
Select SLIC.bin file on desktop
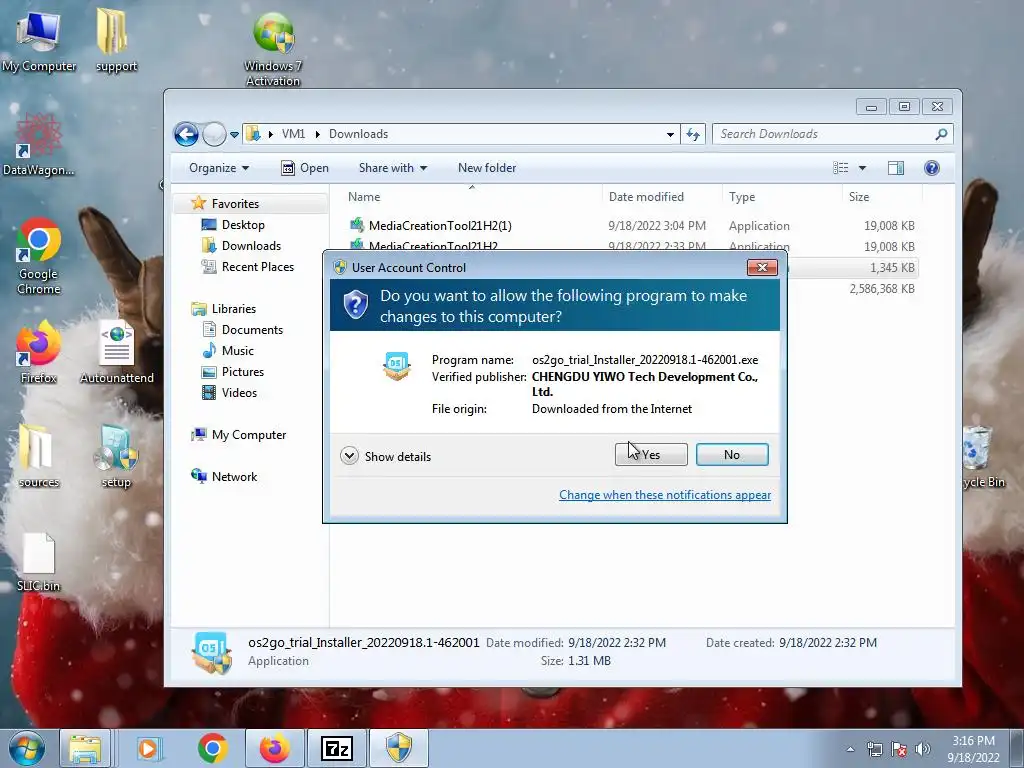click(x=38, y=562)
